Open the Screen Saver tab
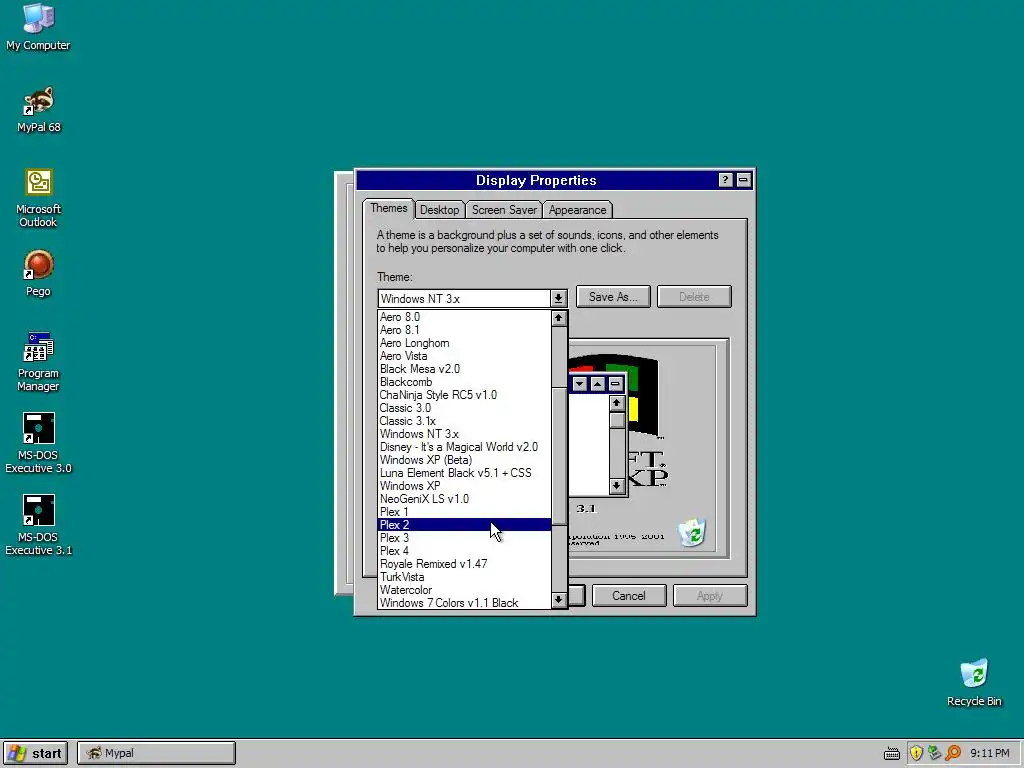Image resolution: width=1024 pixels, height=768 pixels. (504, 210)
